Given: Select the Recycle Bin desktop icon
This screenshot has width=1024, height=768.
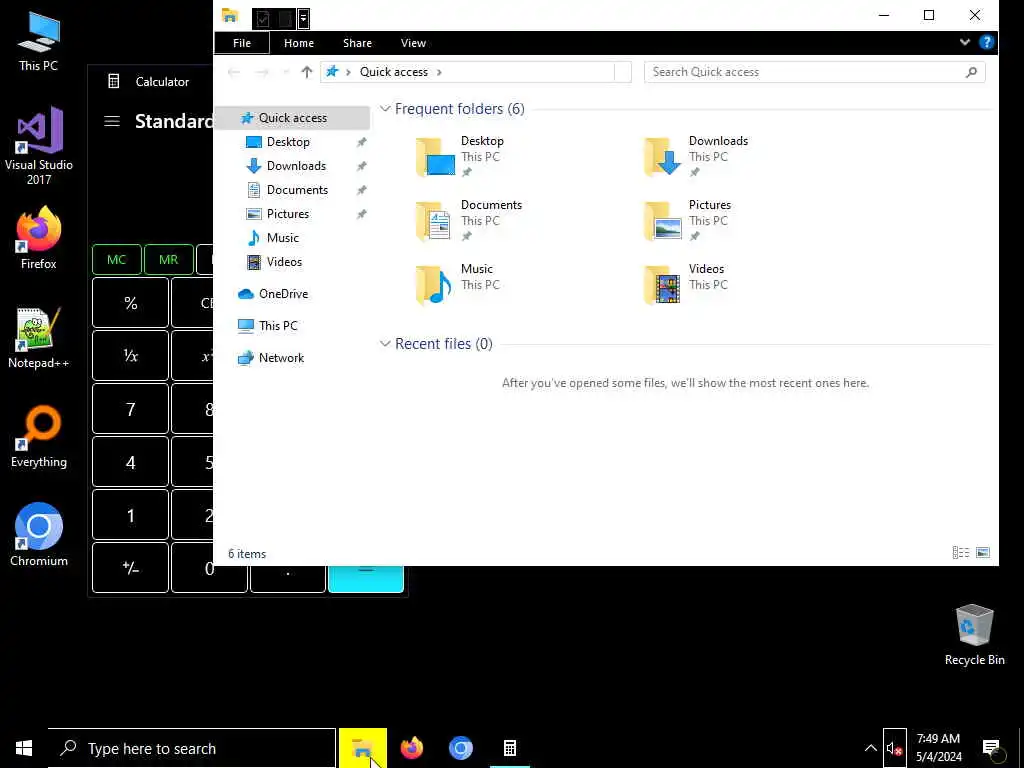Looking at the screenshot, I should pos(974,634).
